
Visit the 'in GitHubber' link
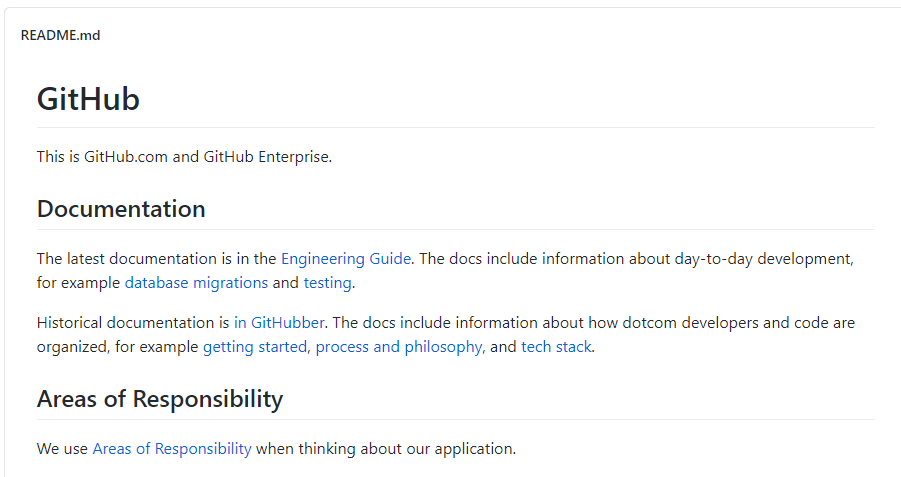click(x=279, y=323)
